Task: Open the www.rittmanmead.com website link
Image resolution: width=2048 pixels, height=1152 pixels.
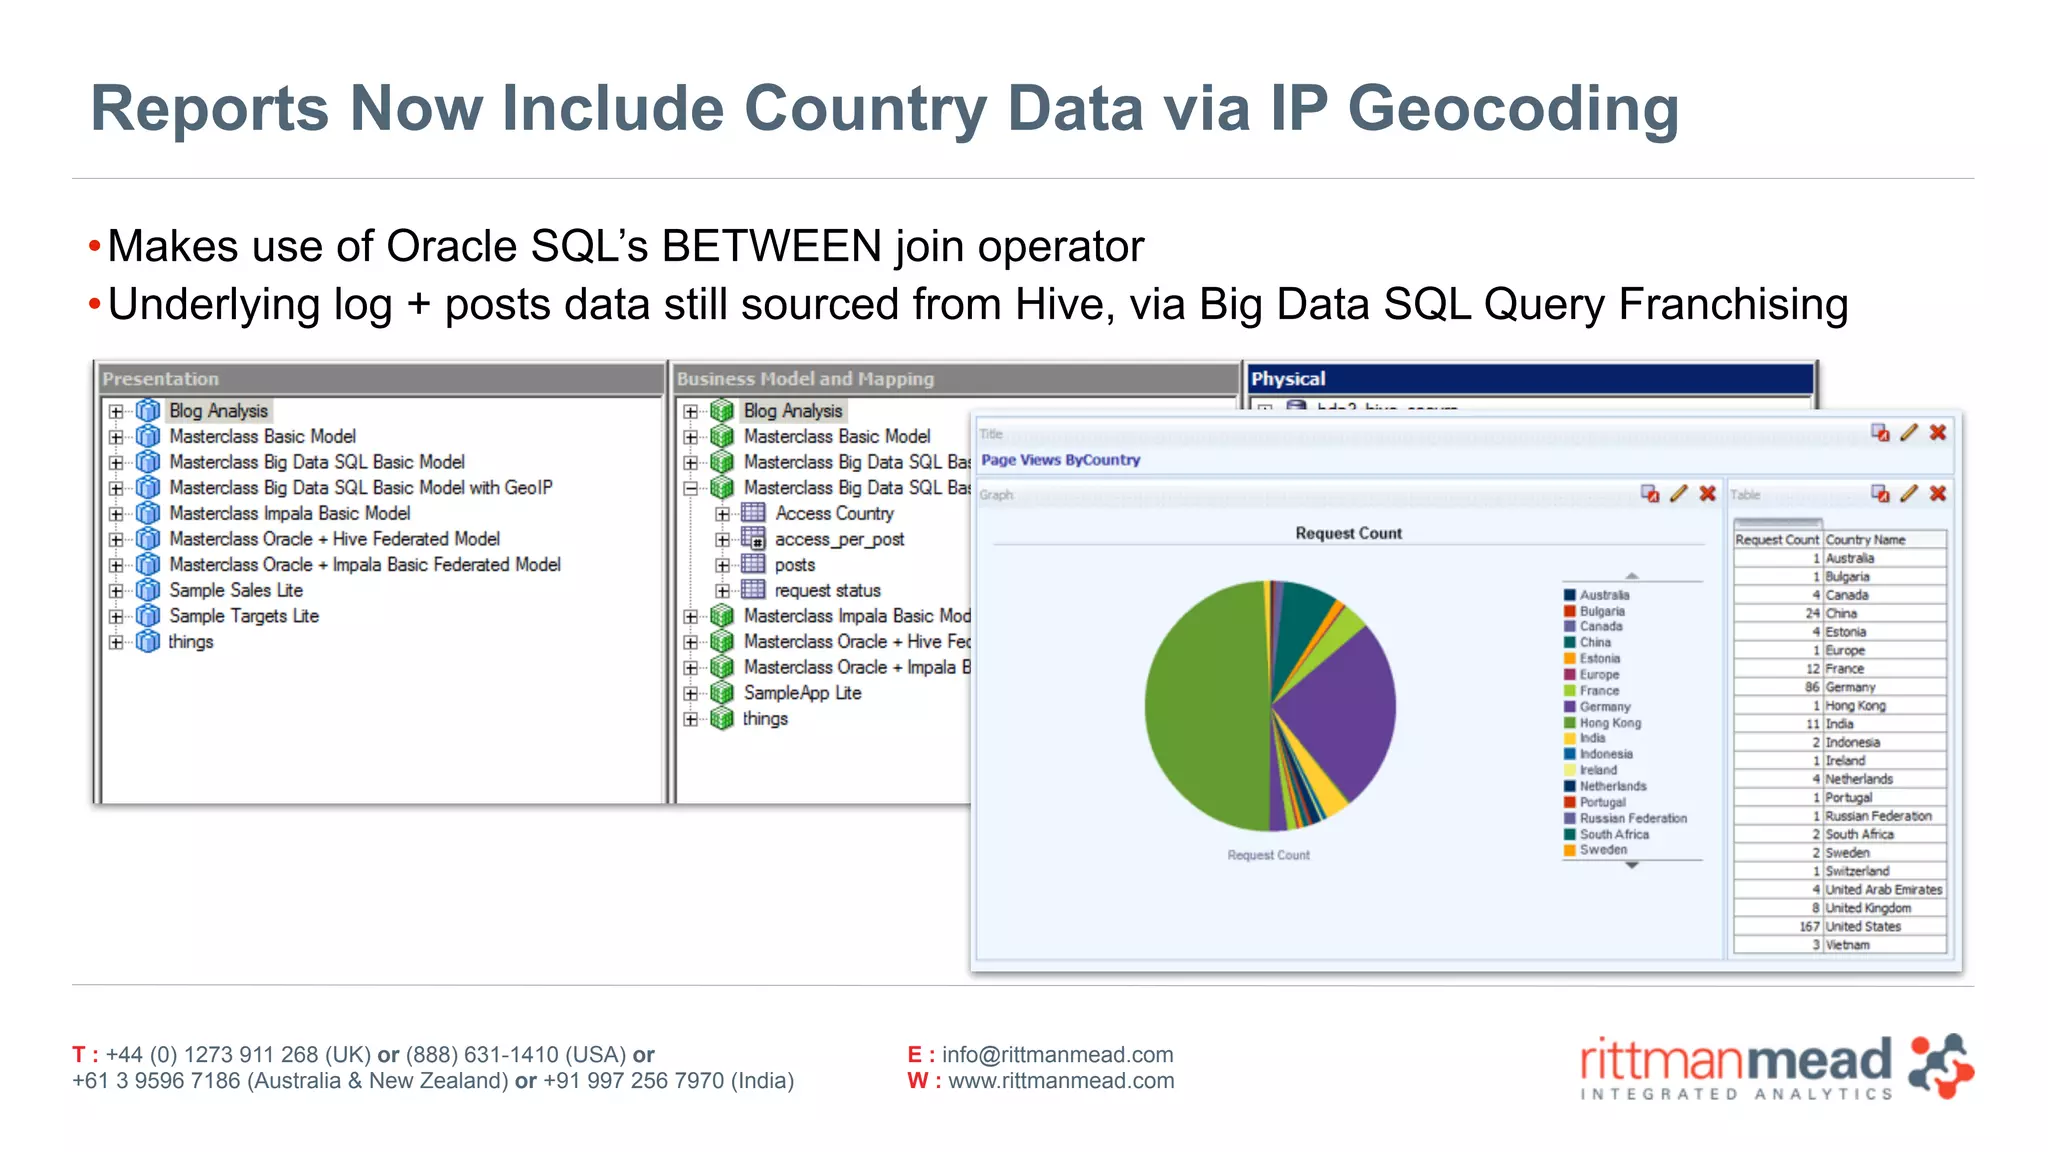Action: click(x=1061, y=1081)
